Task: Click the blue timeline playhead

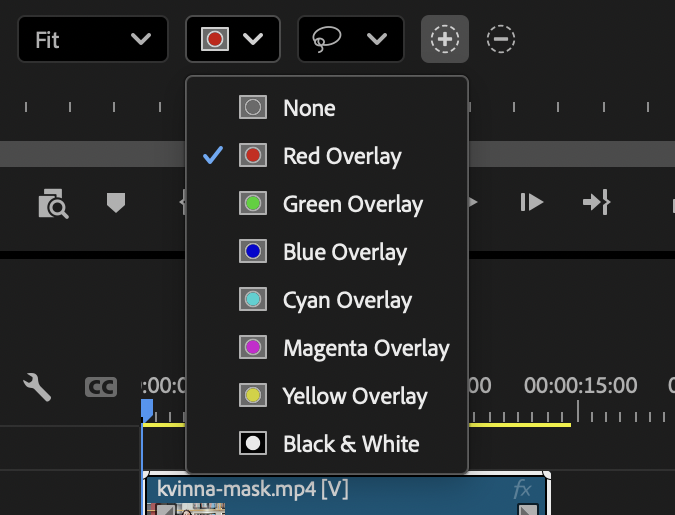Action: 147,410
